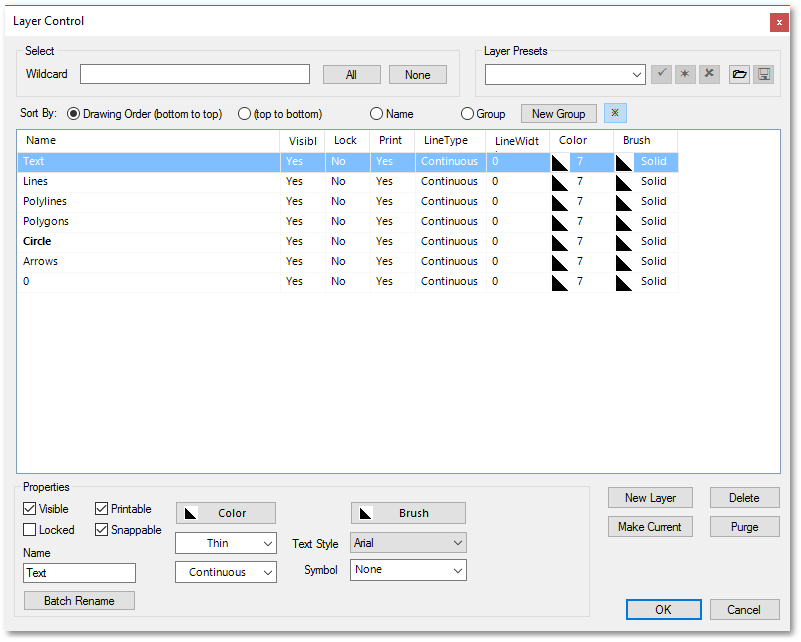Select the Text layer row

[348, 162]
